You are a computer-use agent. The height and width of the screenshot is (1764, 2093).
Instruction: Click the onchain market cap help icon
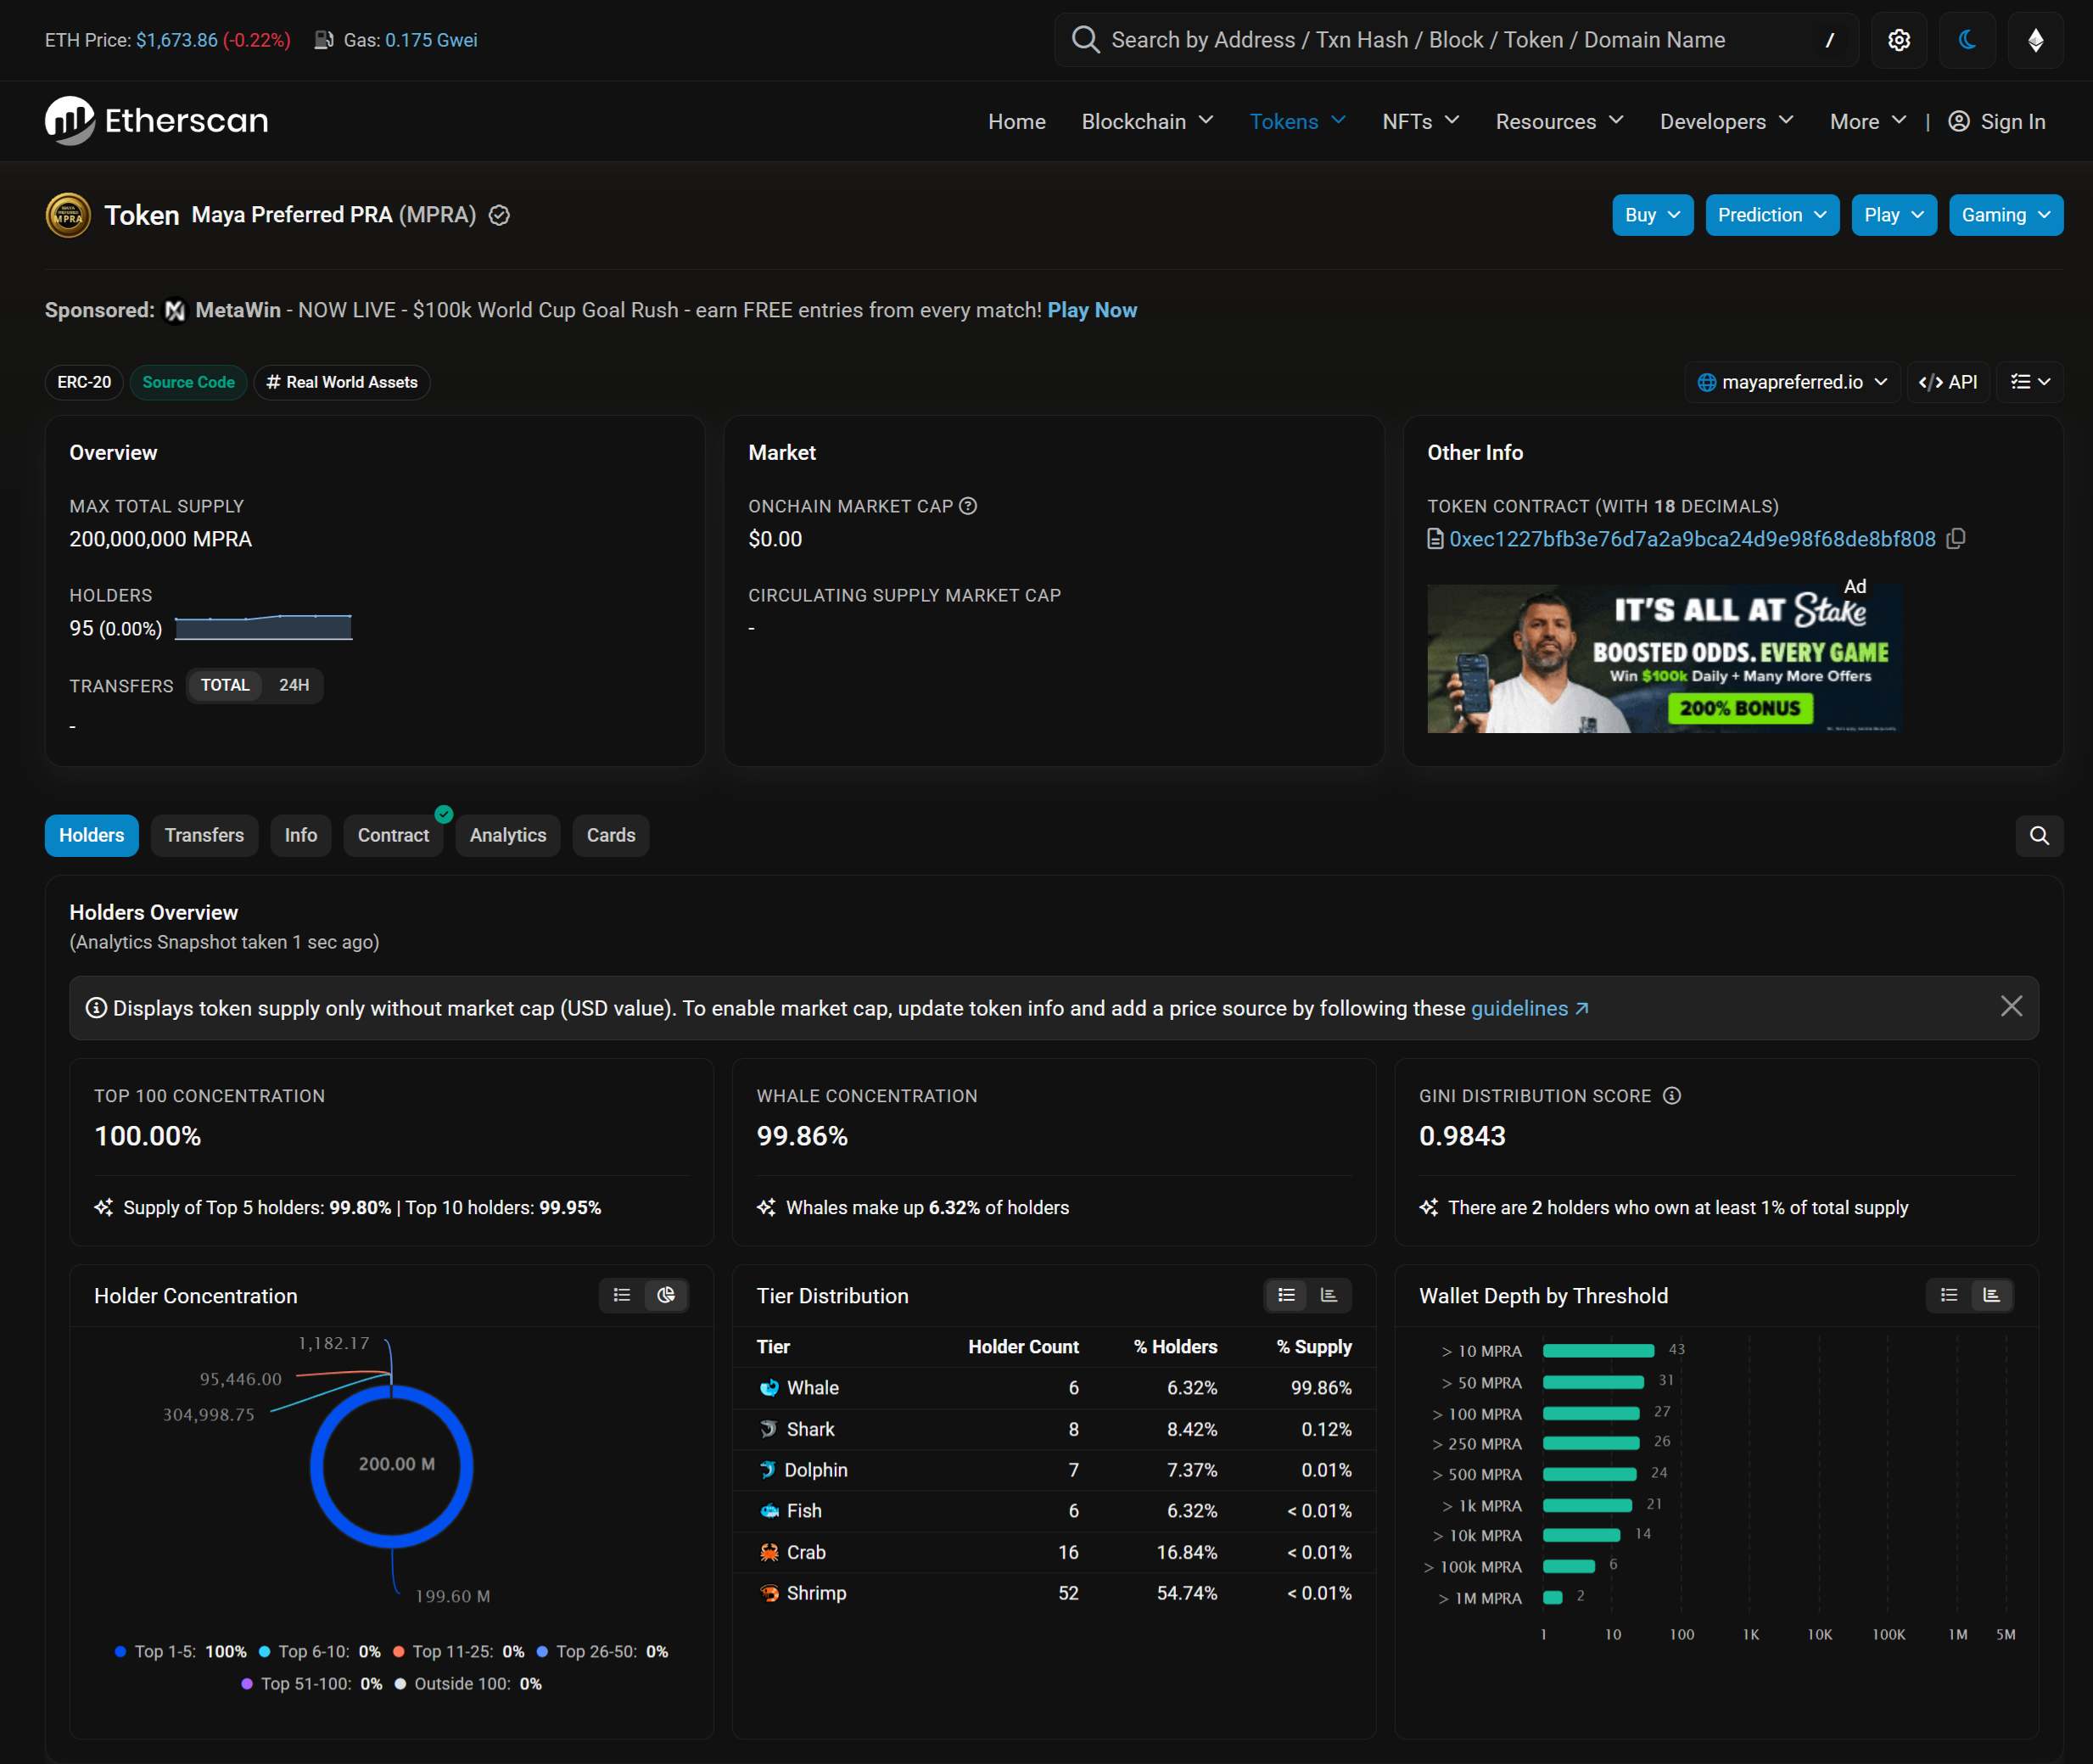[x=968, y=506]
